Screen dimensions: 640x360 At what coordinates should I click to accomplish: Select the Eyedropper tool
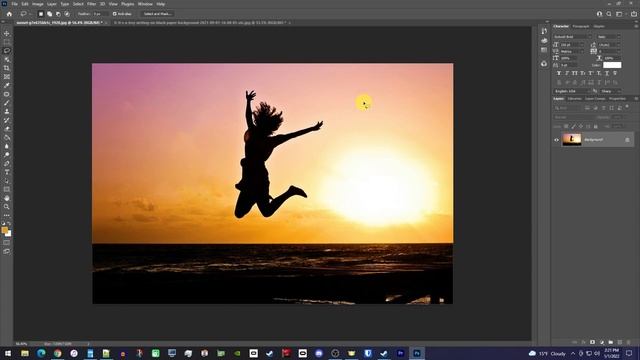point(7,85)
